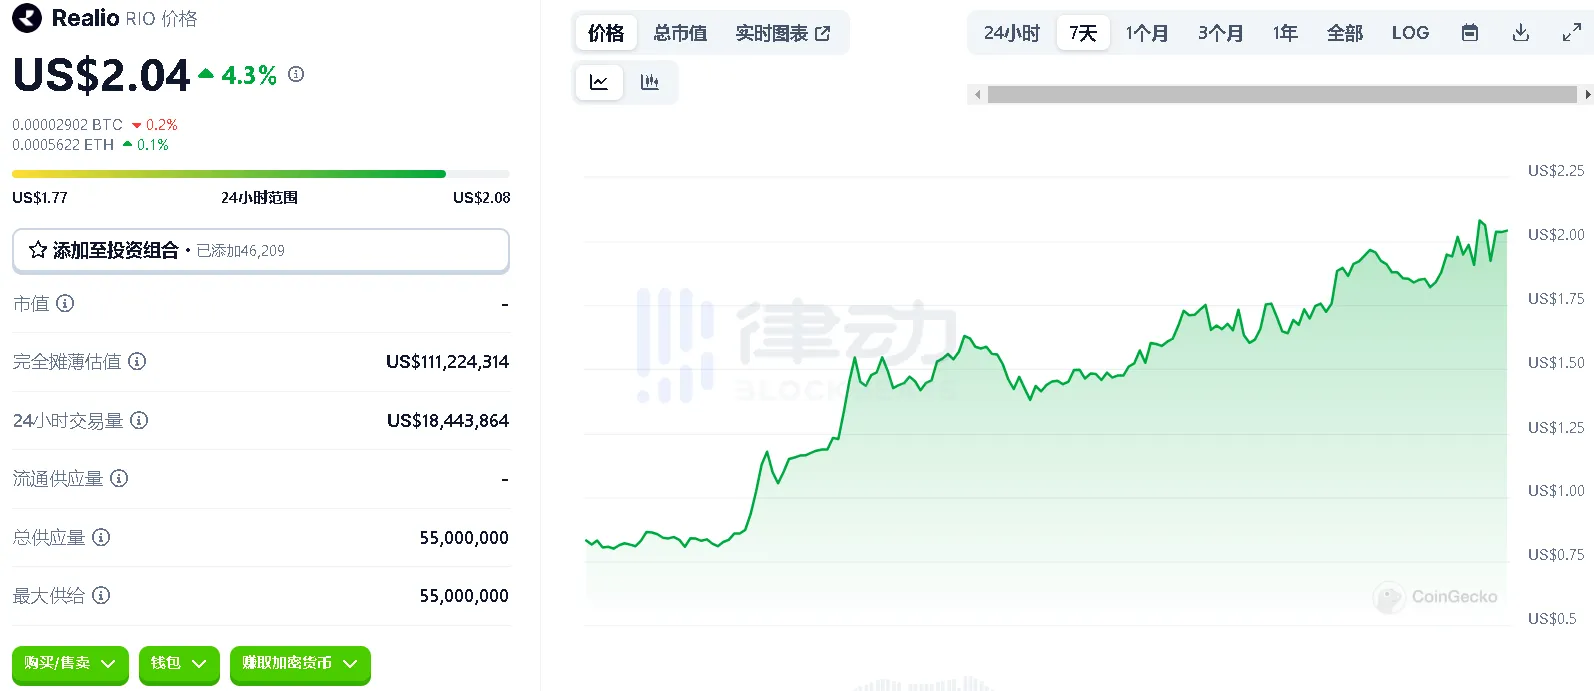Expand the 购买/售卖 dropdown

point(70,663)
